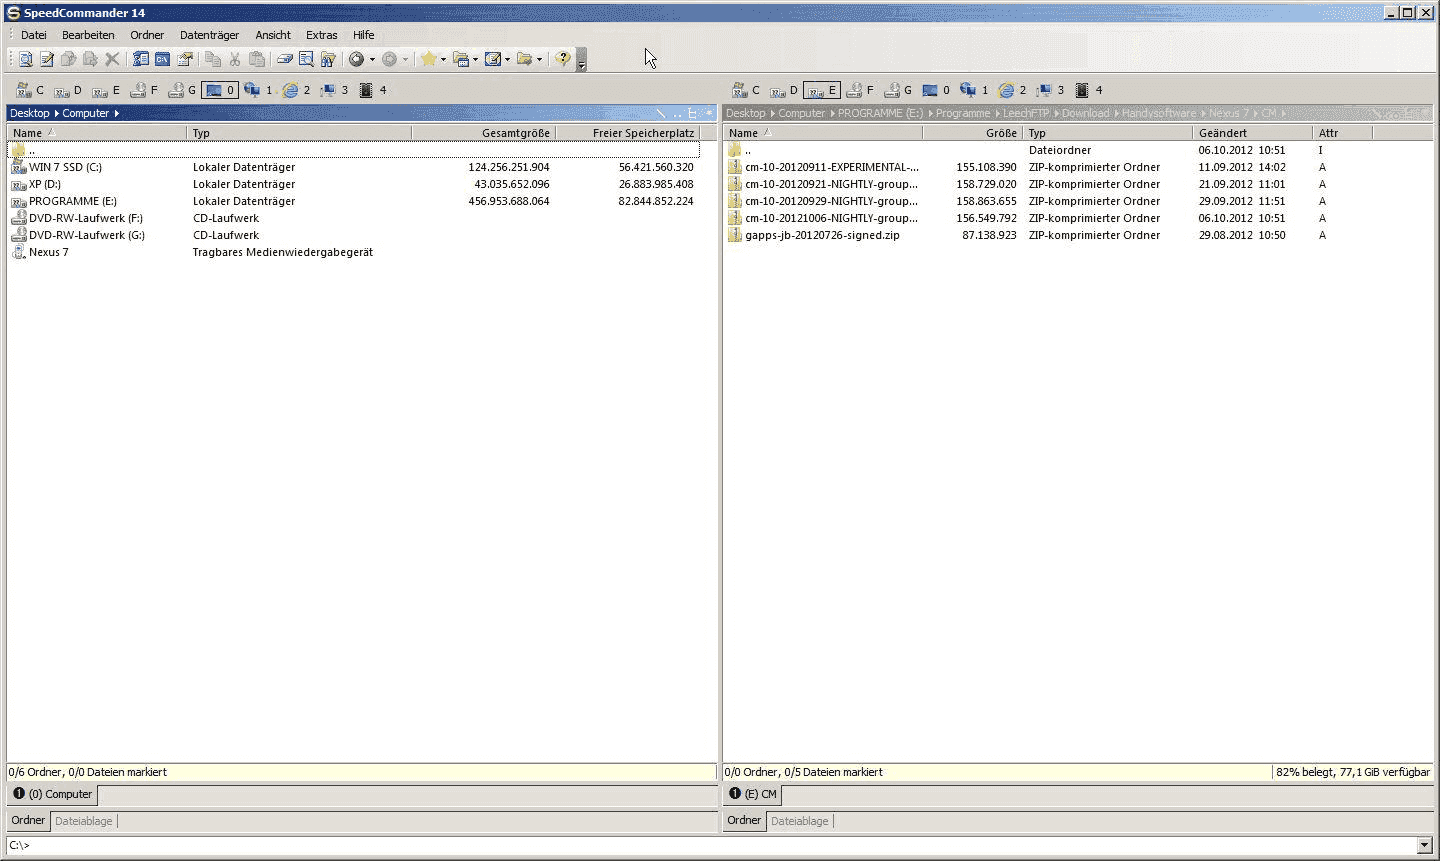This screenshot has width=1440, height=861.
Task: Open the Datenträger menu
Action: coord(209,35)
